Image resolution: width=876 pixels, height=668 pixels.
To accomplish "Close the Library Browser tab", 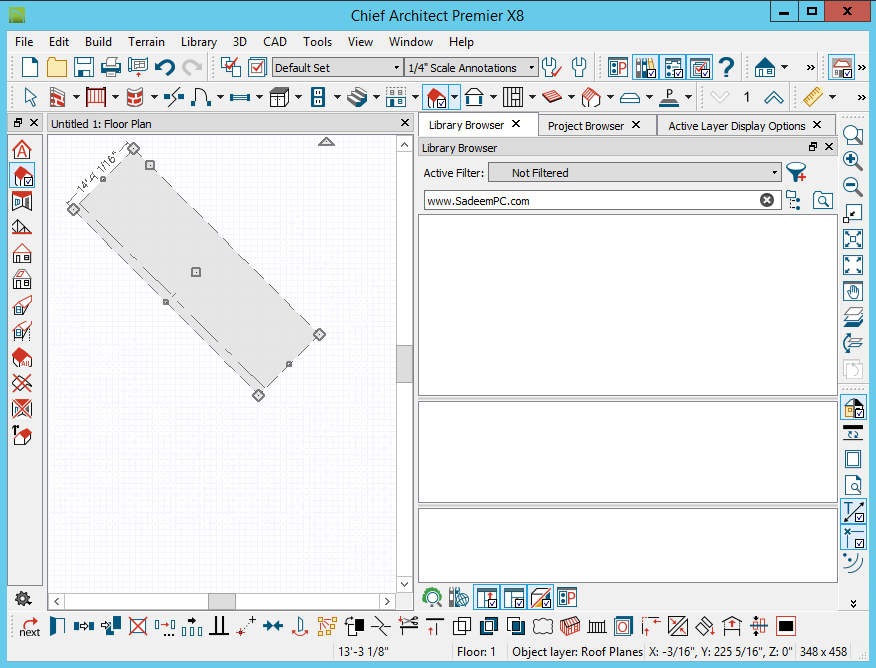I will 516,124.
